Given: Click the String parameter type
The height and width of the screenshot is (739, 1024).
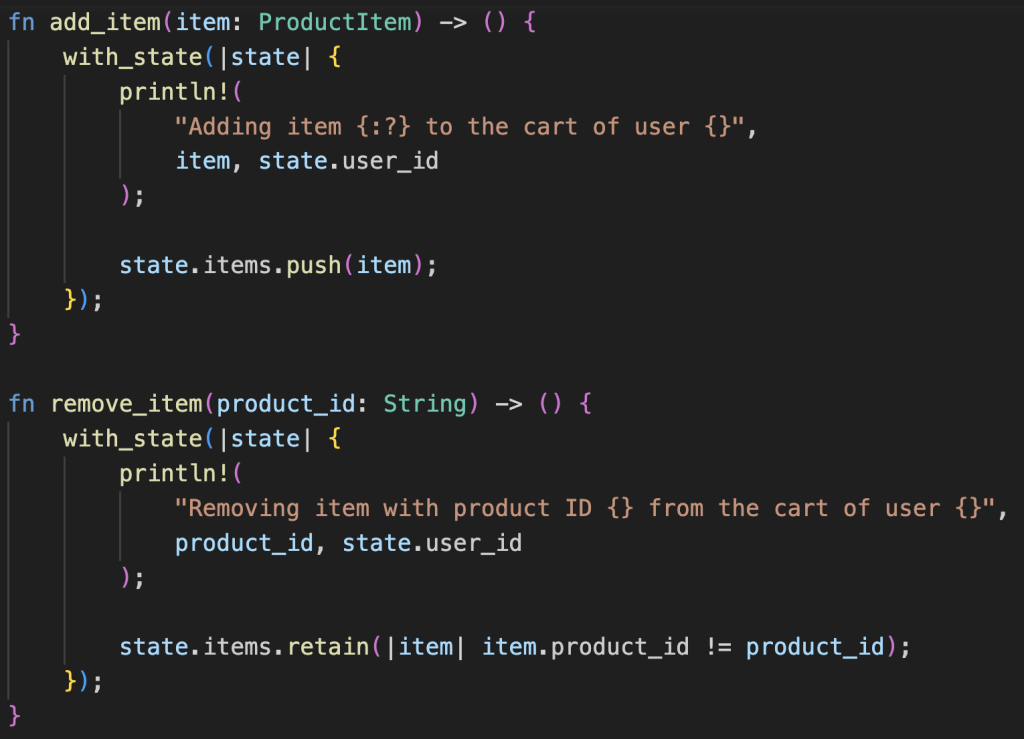Looking at the screenshot, I should coord(425,403).
